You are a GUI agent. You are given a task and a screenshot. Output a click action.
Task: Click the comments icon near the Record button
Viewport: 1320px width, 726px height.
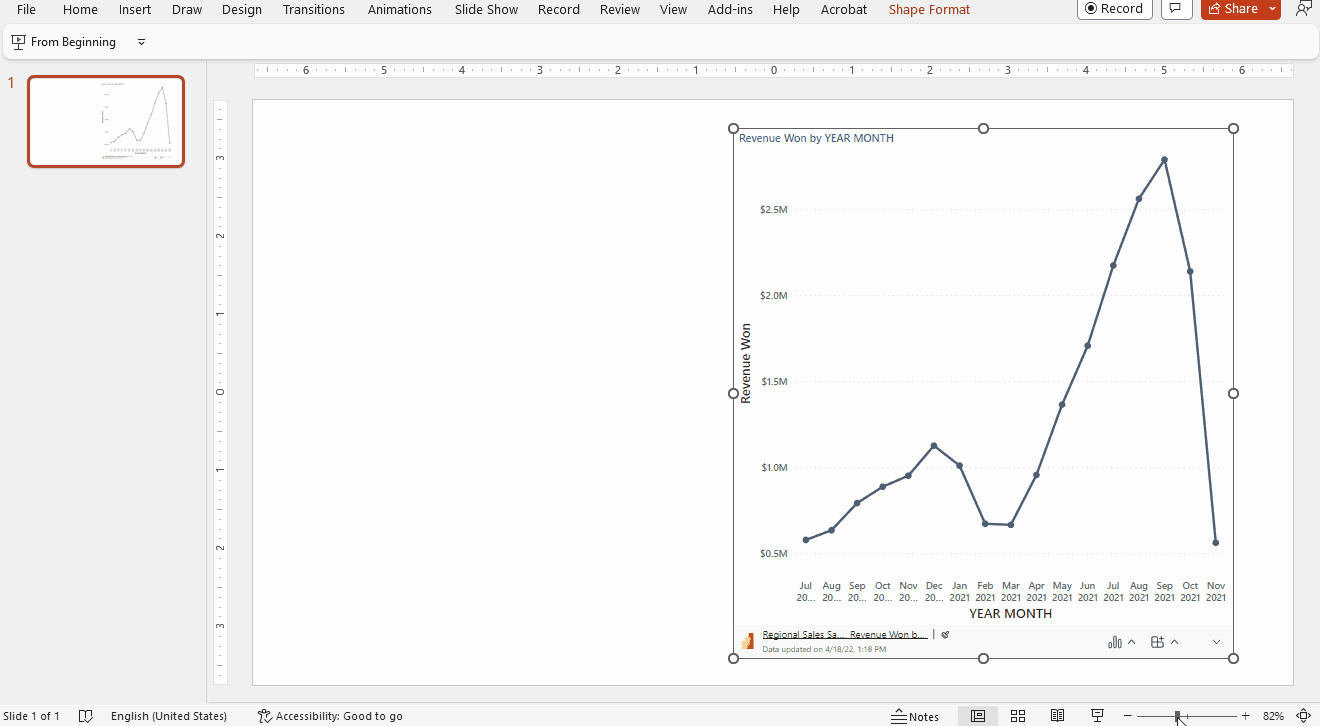pos(1176,9)
